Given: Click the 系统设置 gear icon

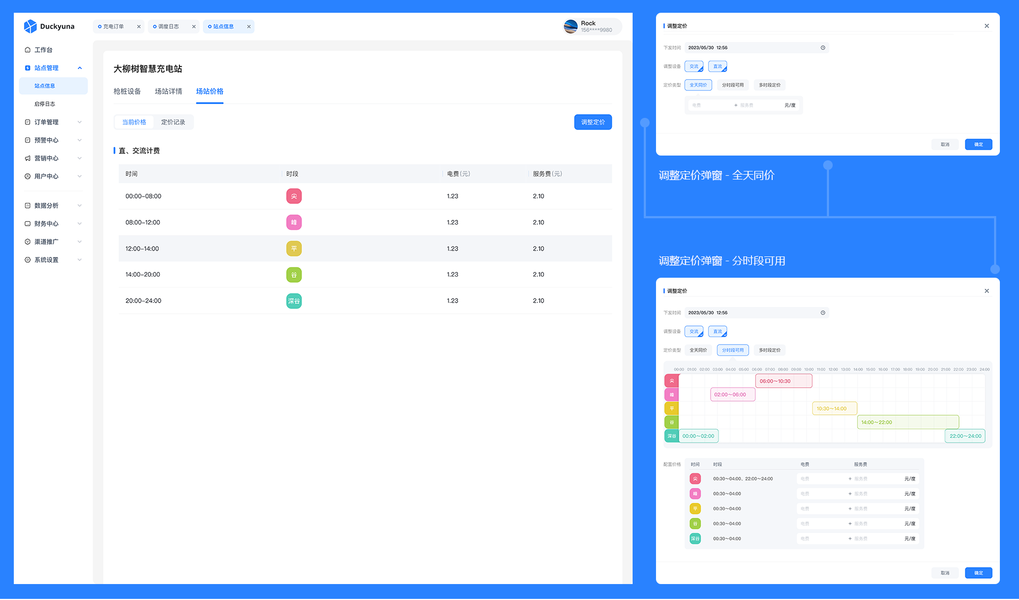Looking at the screenshot, I should 27,260.
